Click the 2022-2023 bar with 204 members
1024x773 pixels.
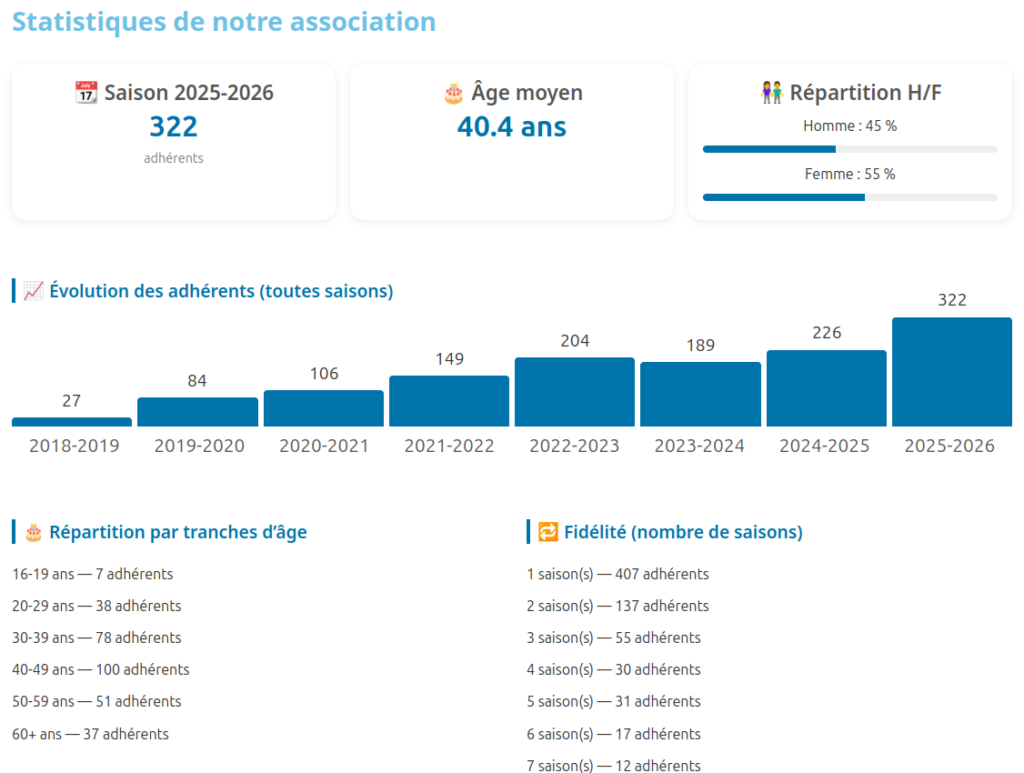coord(574,392)
